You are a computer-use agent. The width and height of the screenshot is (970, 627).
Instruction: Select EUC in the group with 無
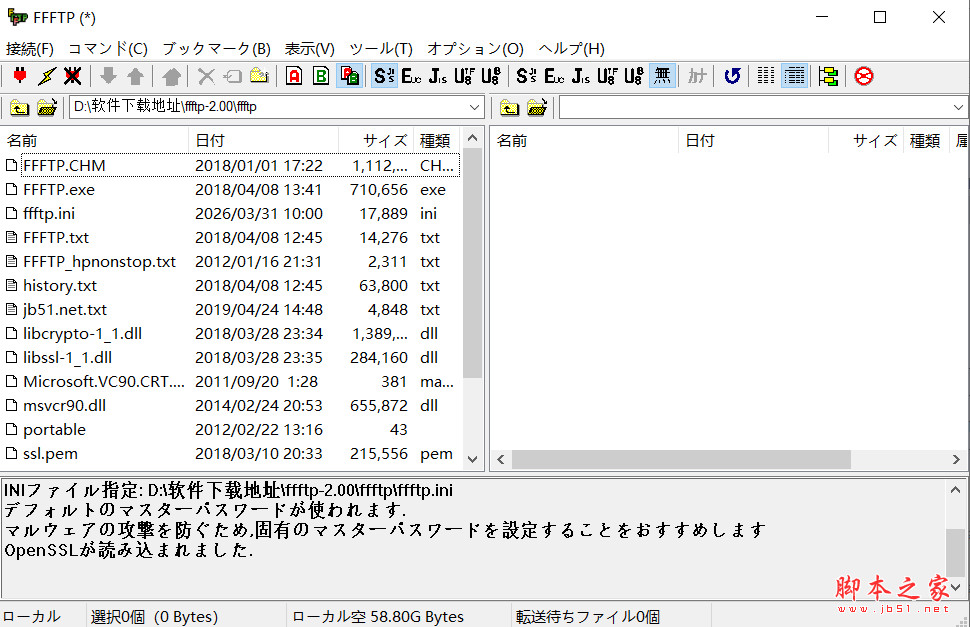click(554, 76)
